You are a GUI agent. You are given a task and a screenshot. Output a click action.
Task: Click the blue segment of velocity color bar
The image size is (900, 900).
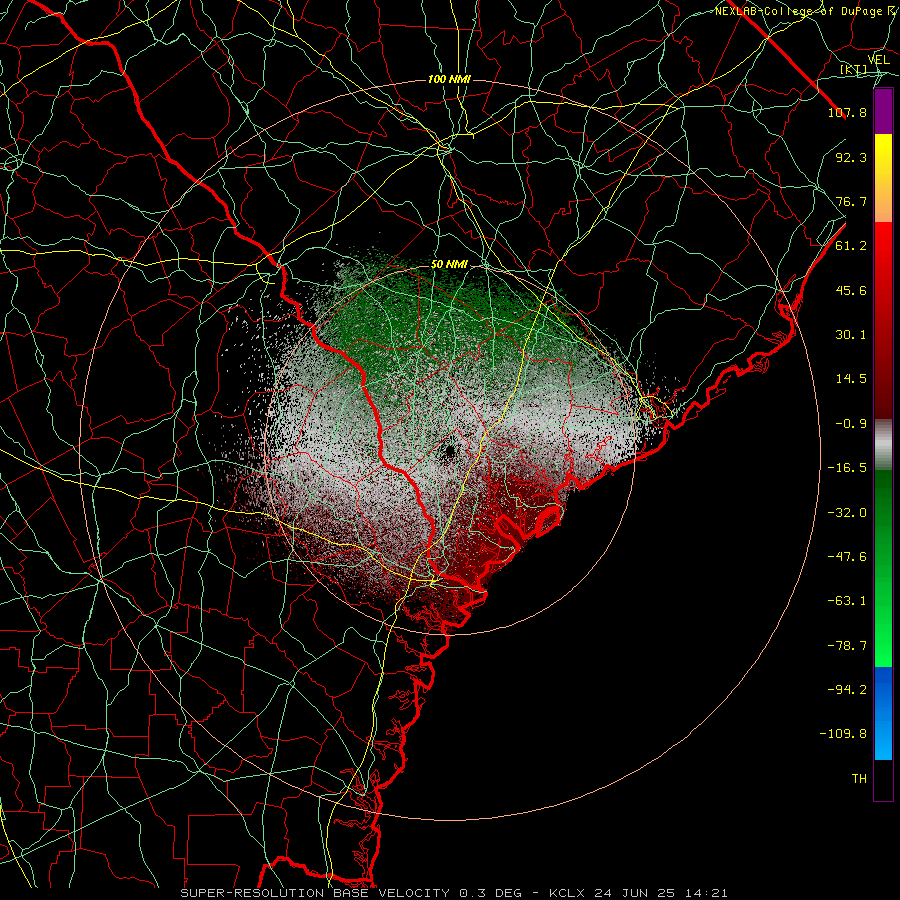(883, 713)
